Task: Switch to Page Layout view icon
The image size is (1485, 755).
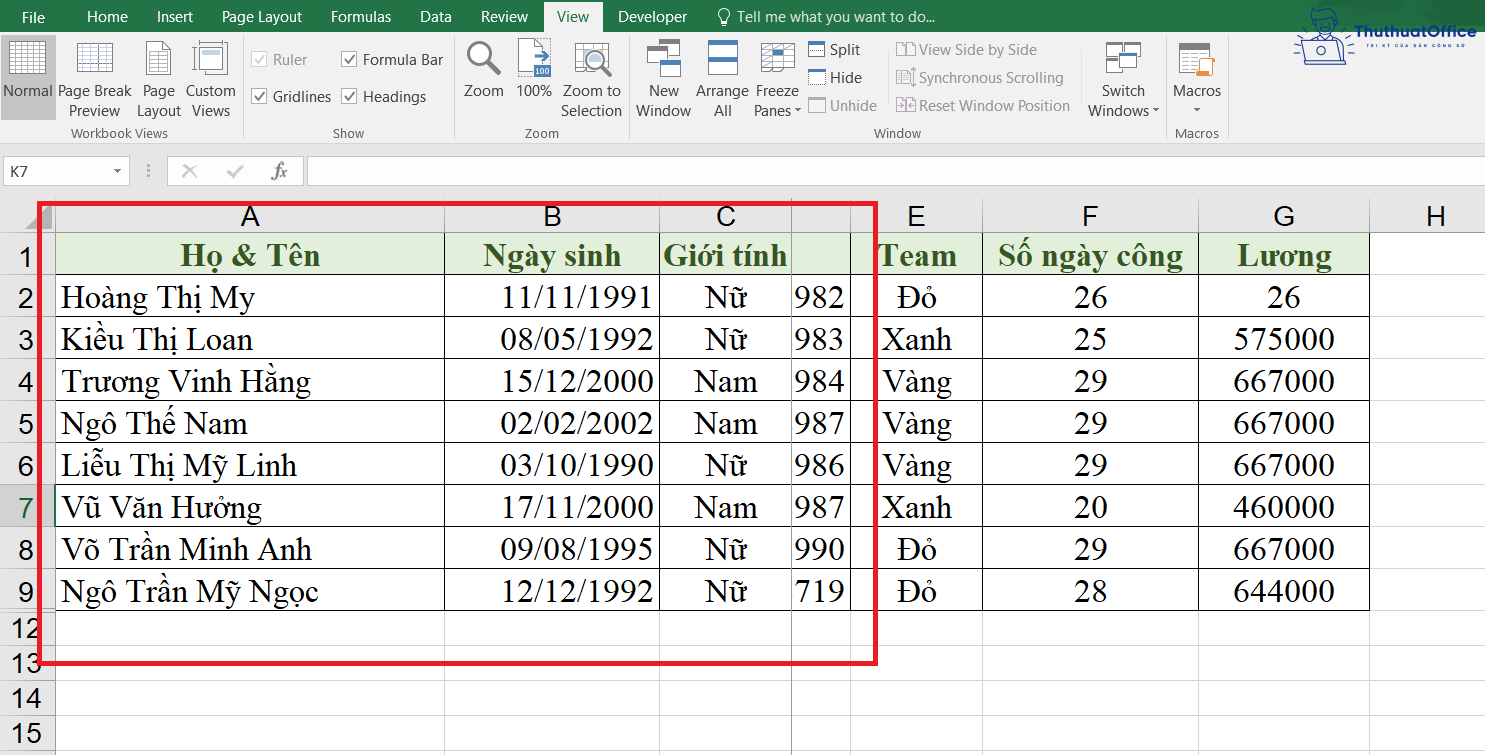Action: pos(158,80)
